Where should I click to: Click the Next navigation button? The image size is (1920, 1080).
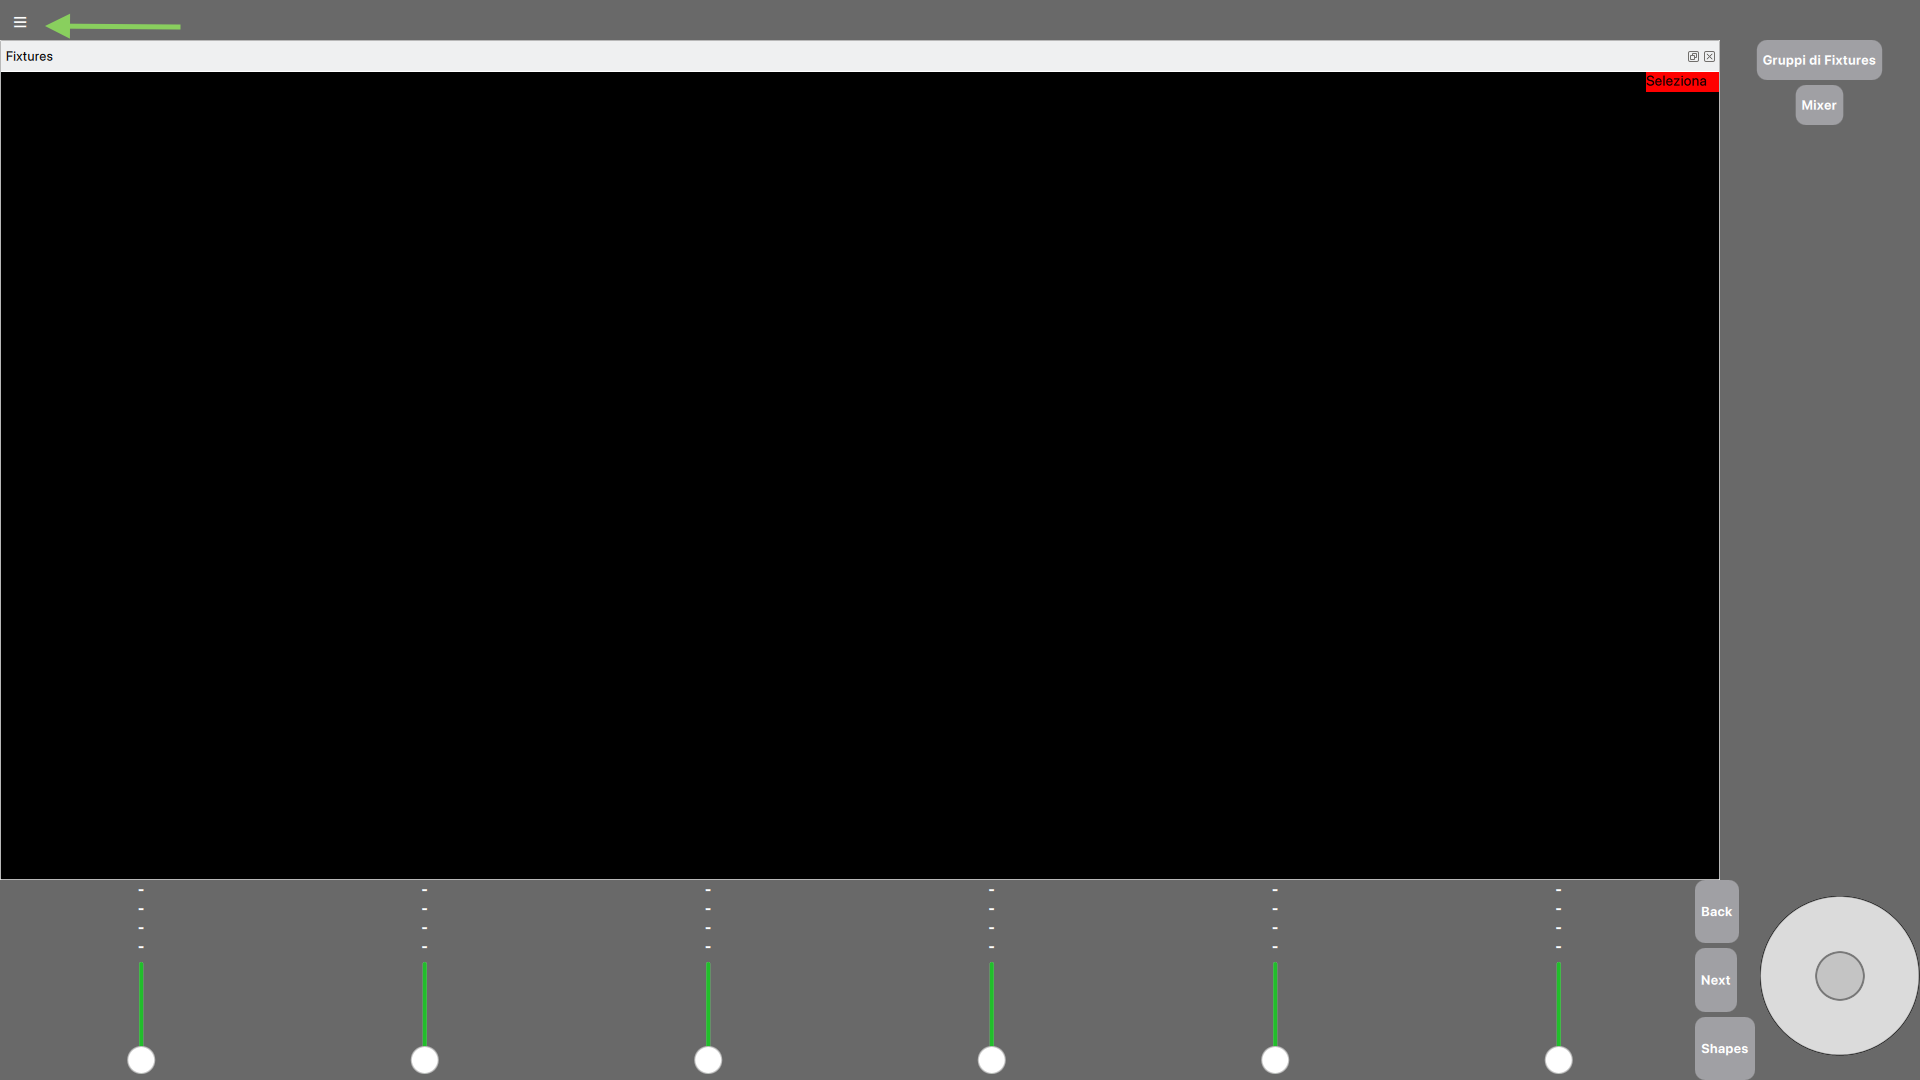(1717, 980)
